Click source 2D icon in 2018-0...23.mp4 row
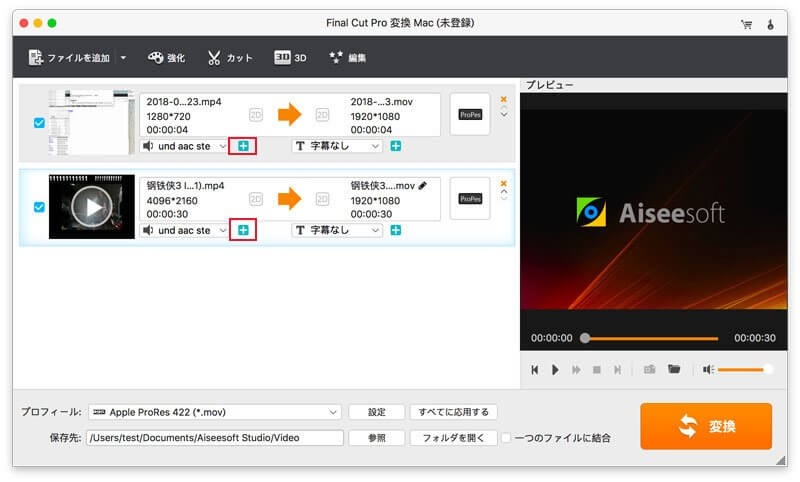 (256, 115)
